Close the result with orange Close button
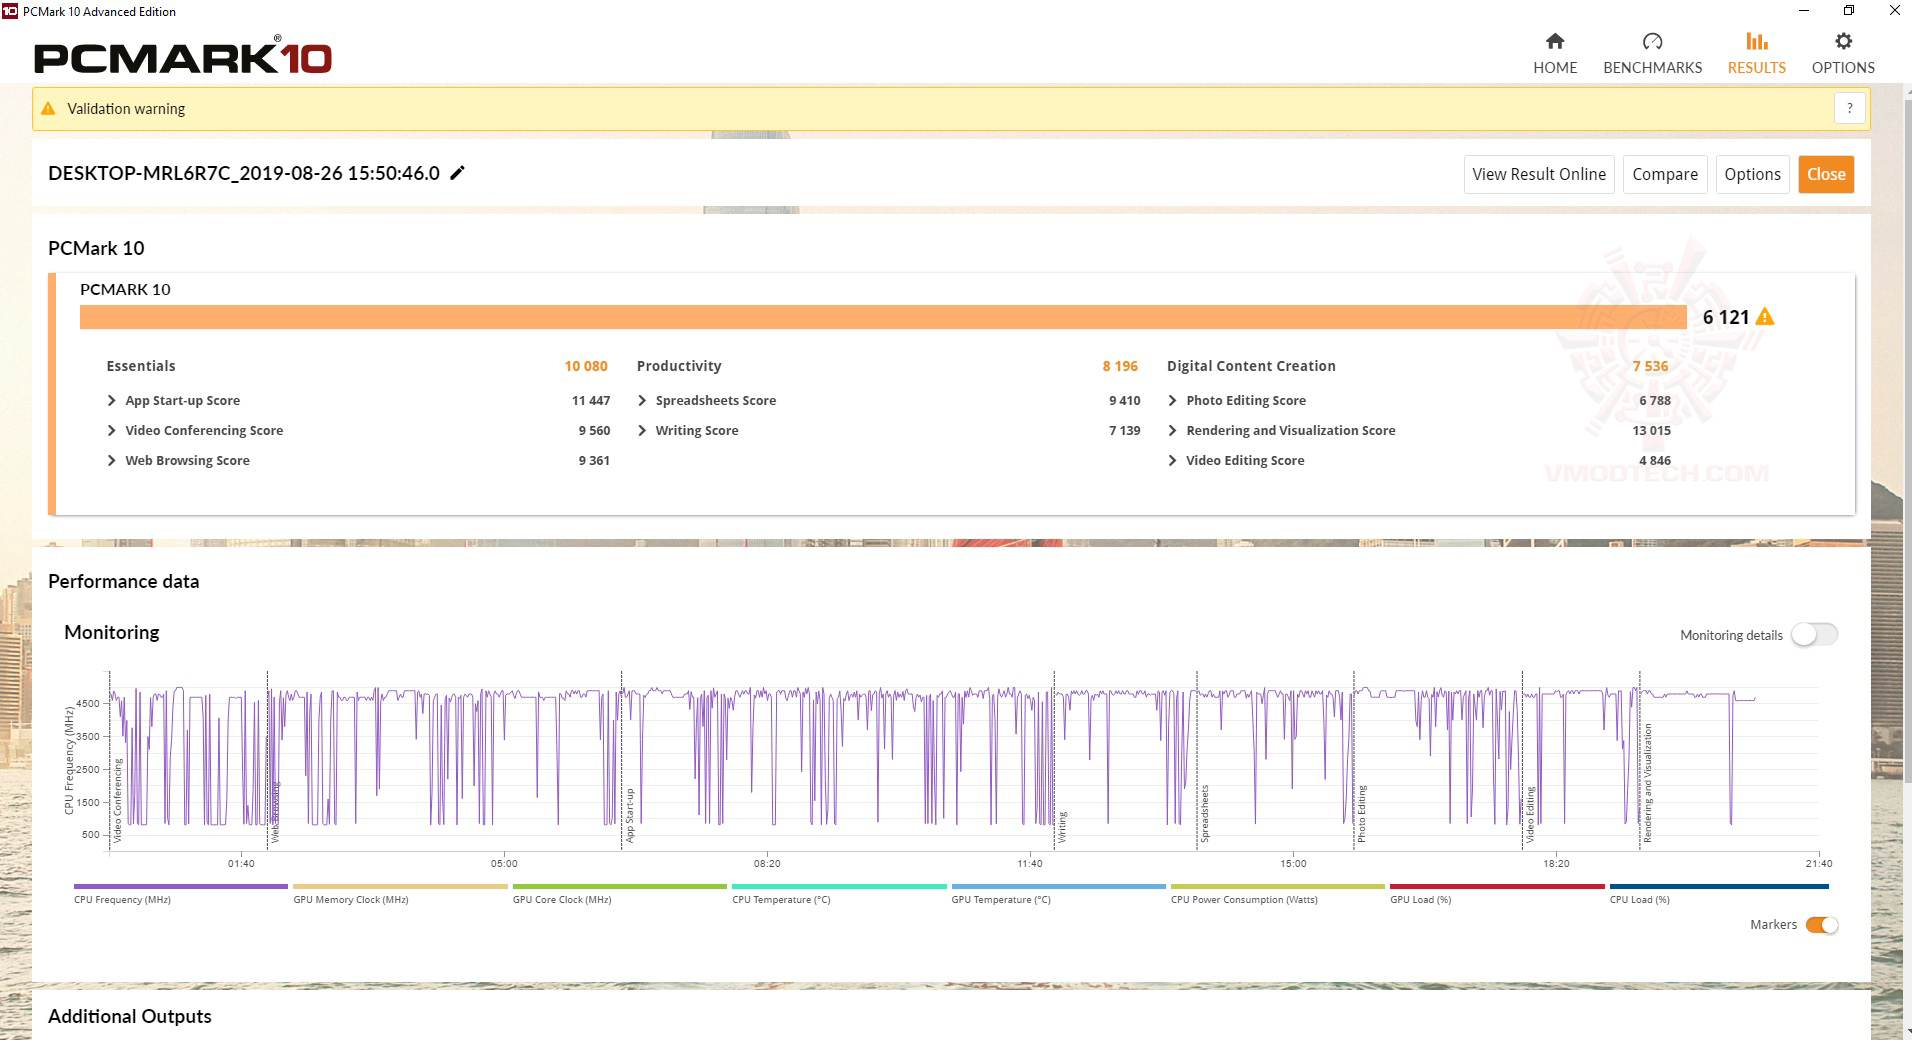Image resolution: width=1912 pixels, height=1040 pixels. (1826, 174)
